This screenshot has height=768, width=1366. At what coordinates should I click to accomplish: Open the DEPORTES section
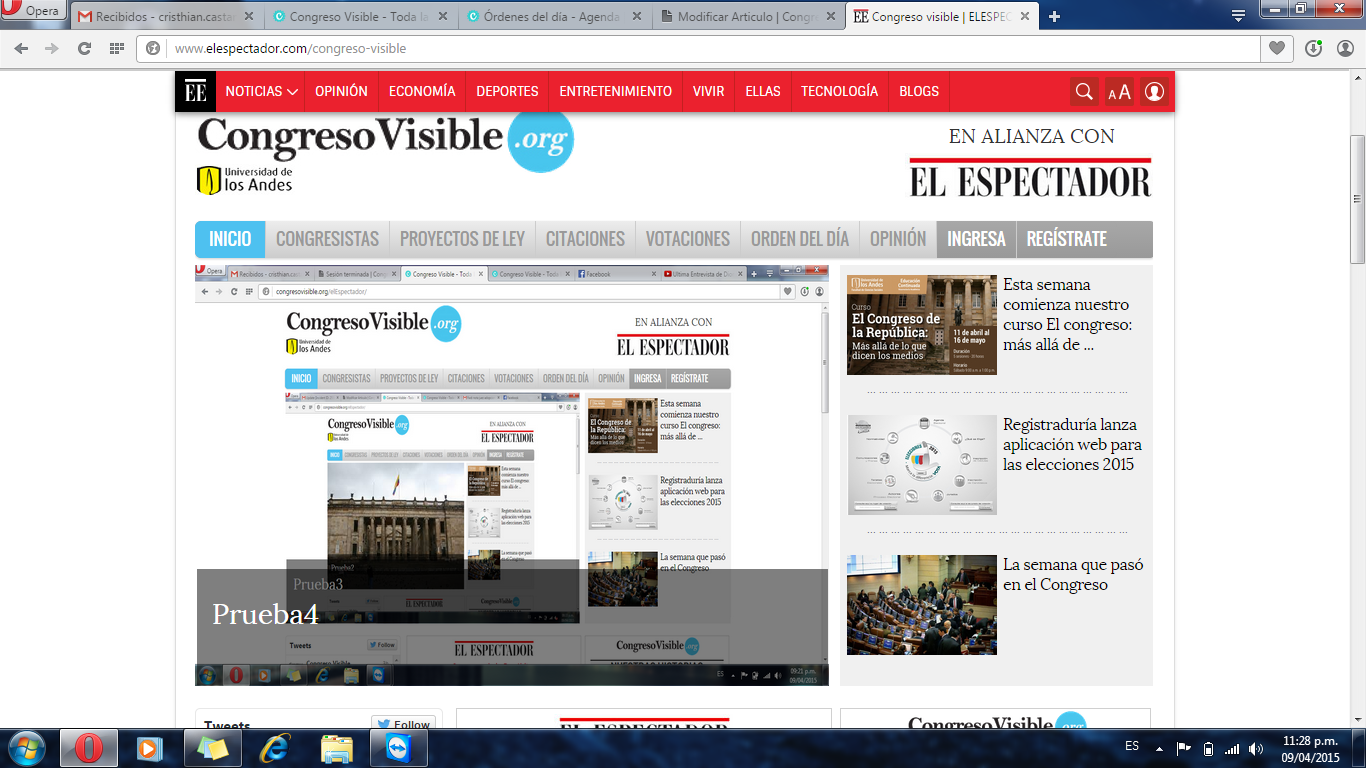(507, 91)
